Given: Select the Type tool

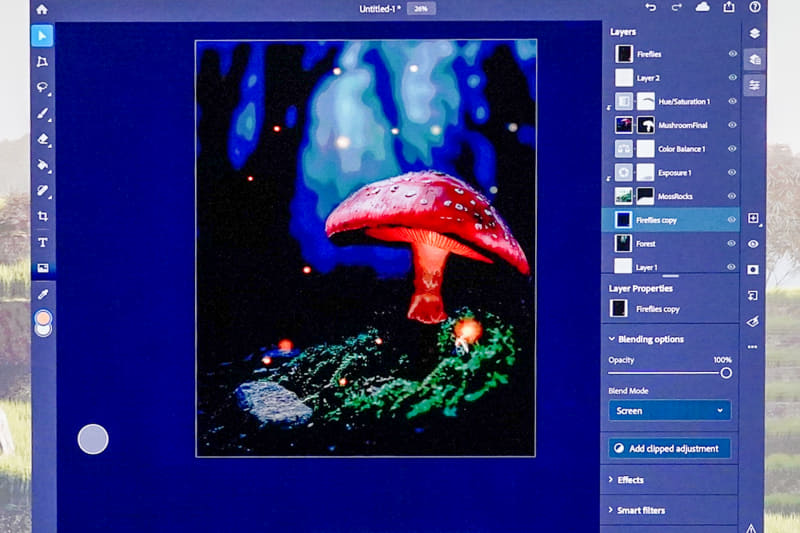Looking at the screenshot, I should point(42,242).
